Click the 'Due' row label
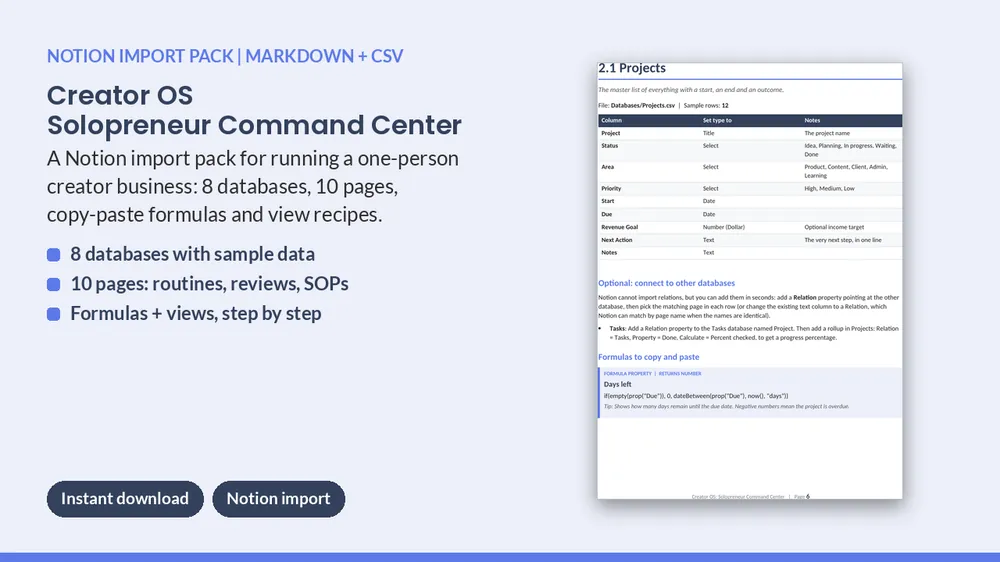Image resolution: width=1000 pixels, height=562 pixels. [x=607, y=214]
